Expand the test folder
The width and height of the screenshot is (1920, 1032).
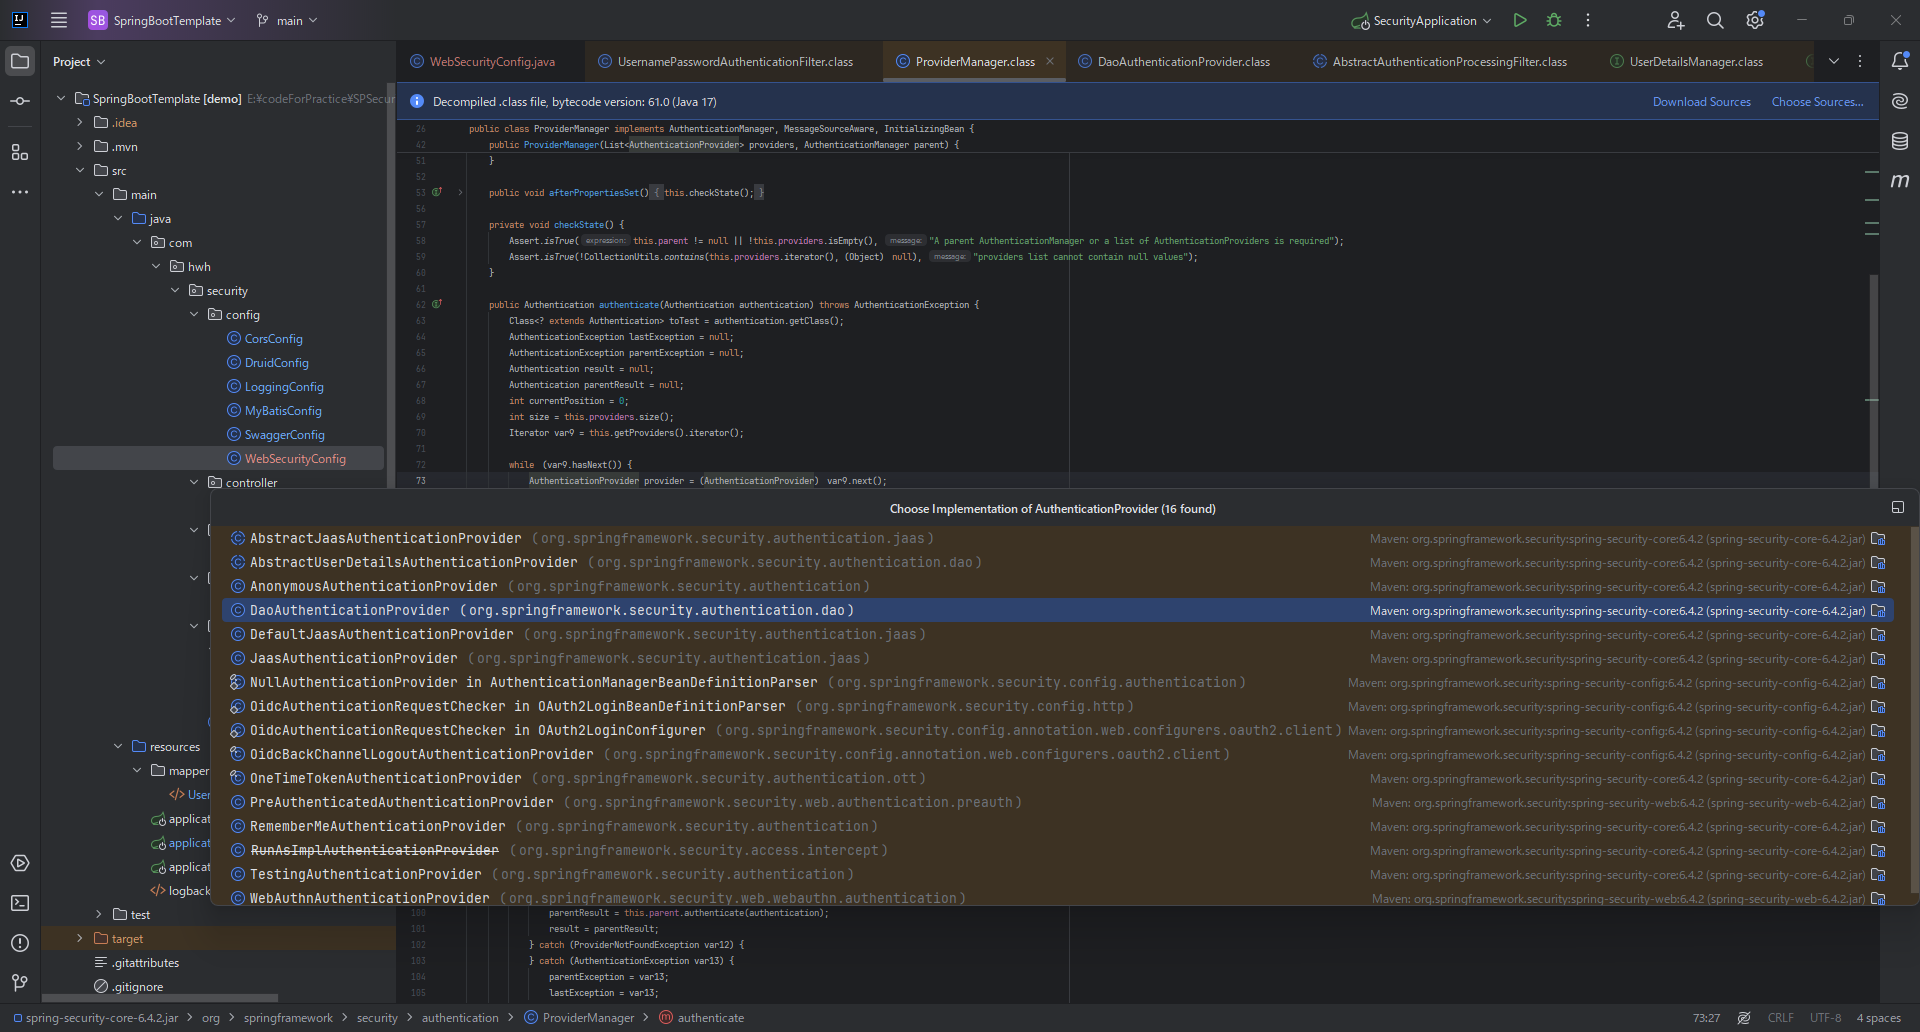[99, 914]
